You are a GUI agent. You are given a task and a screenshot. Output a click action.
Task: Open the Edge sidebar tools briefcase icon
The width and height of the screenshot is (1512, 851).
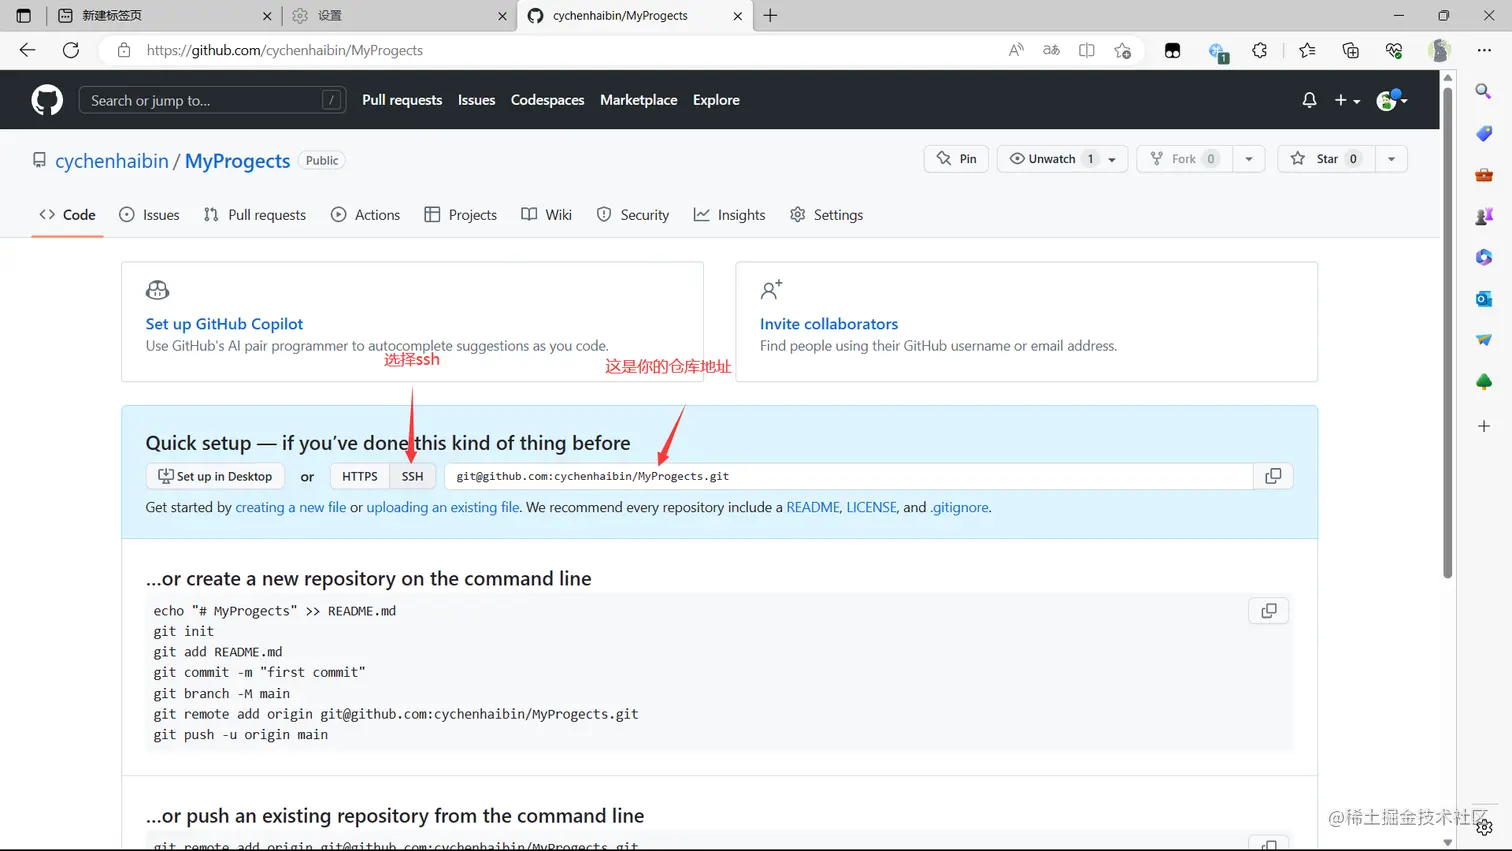coord(1484,175)
